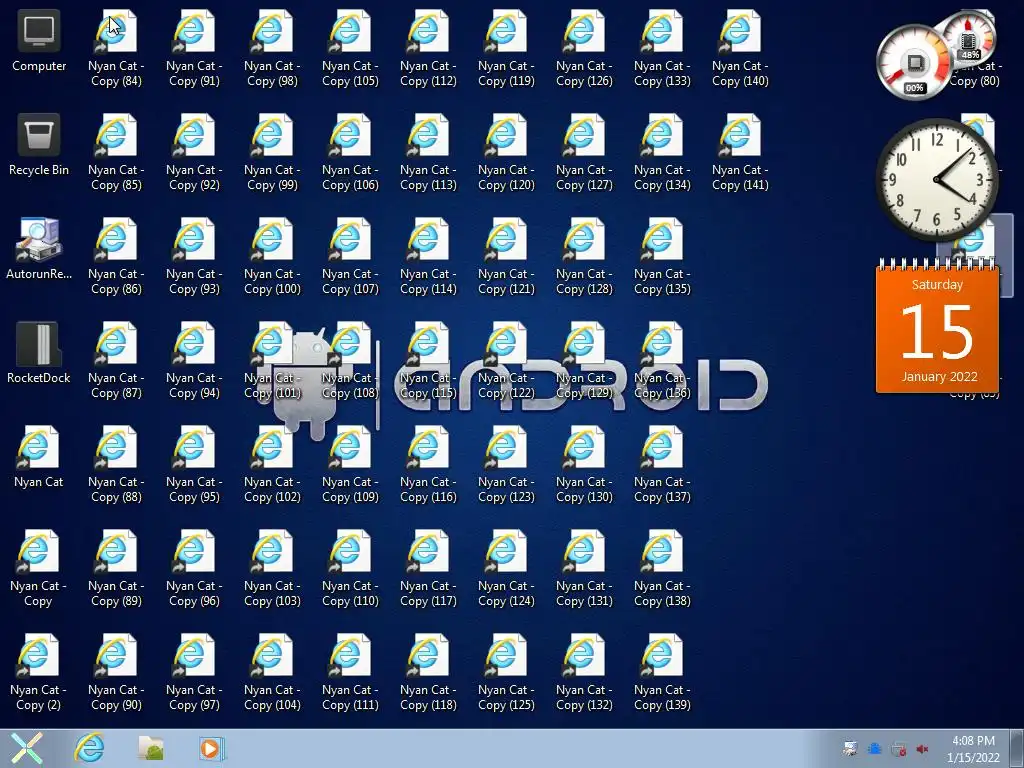The image size is (1024, 768).
Task: Click the muted volume tray icon
Action: [922, 749]
